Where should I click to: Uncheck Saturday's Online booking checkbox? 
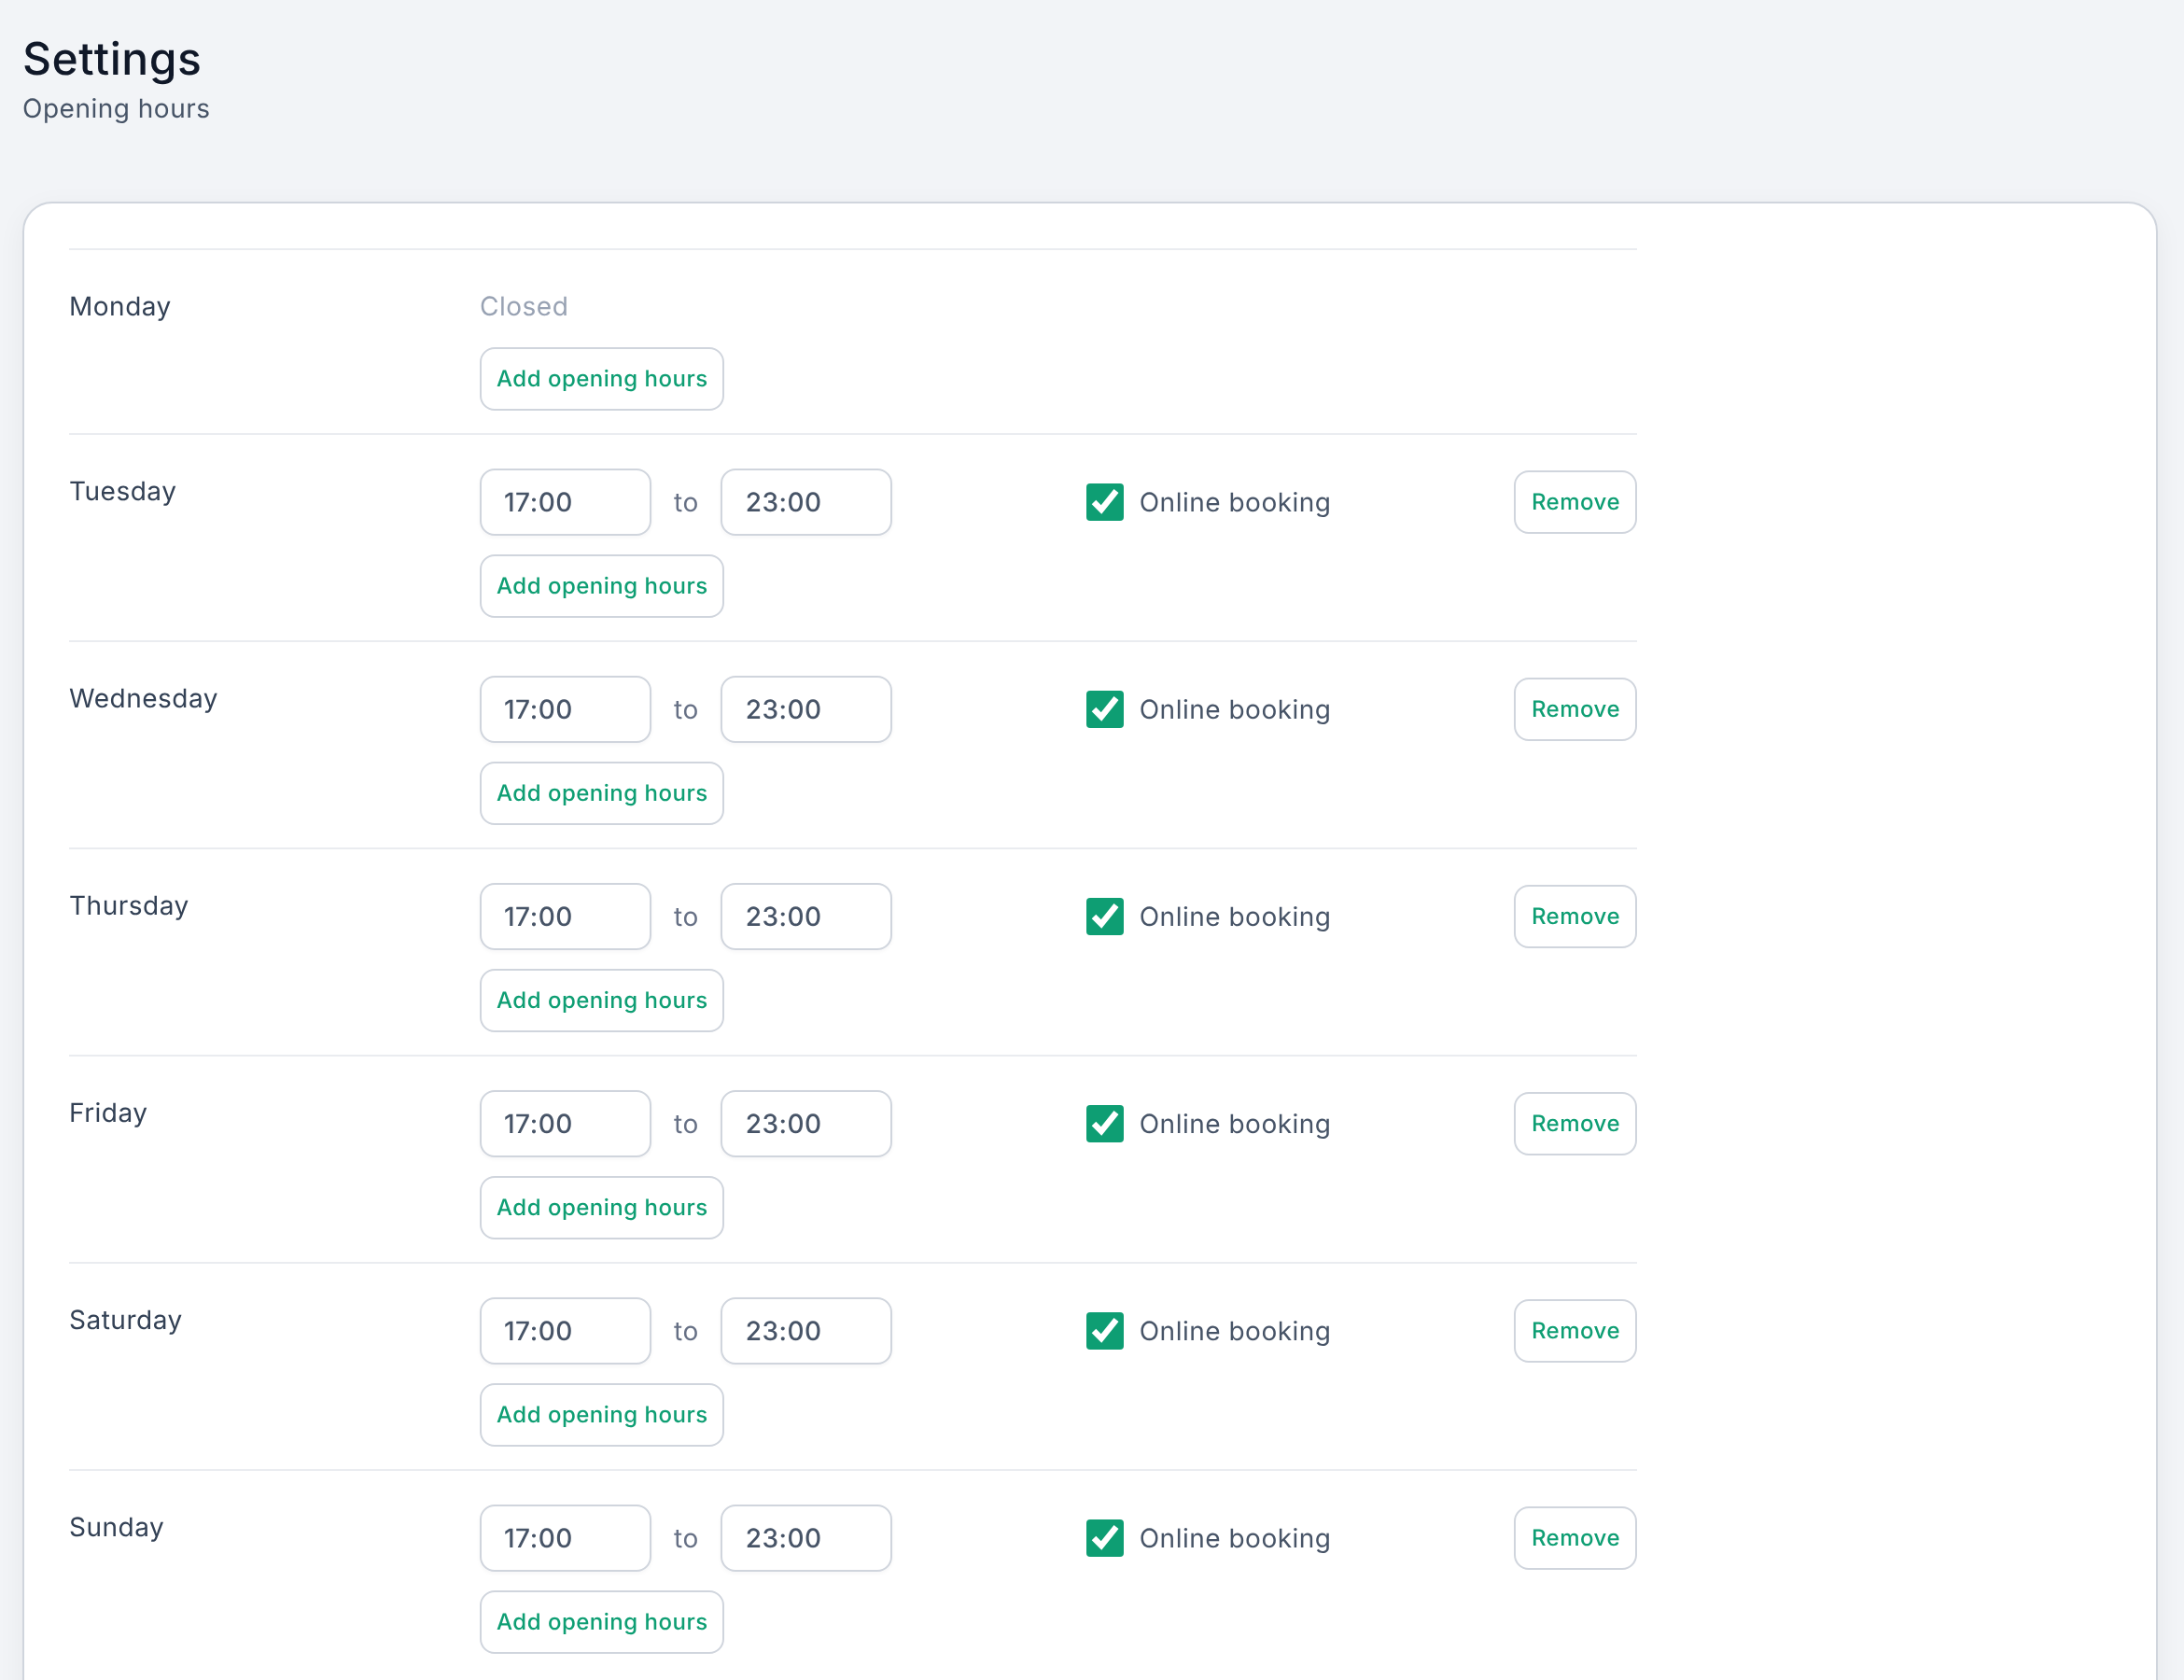pos(1104,1330)
